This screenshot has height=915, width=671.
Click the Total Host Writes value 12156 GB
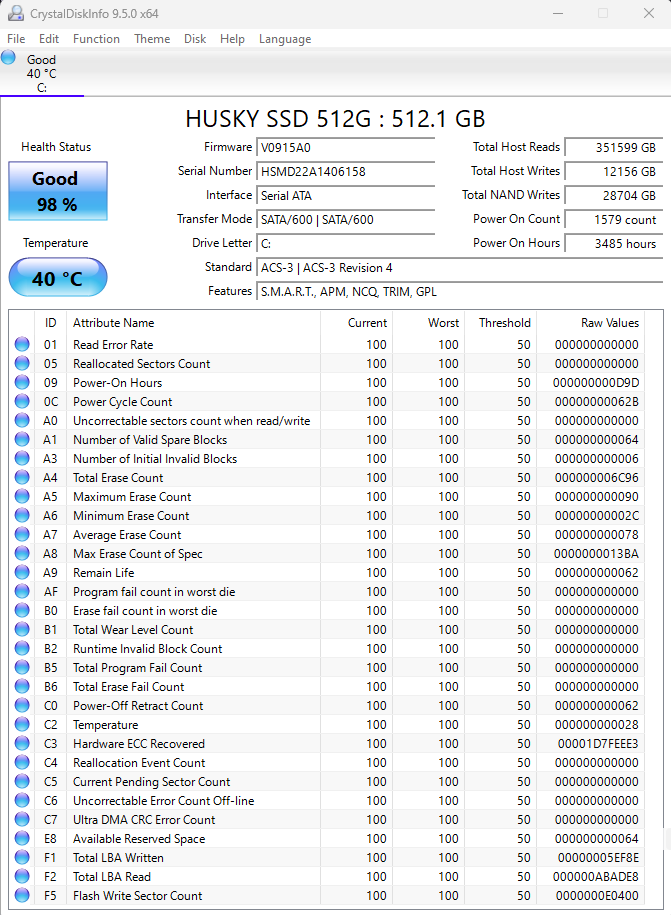[x=614, y=171]
